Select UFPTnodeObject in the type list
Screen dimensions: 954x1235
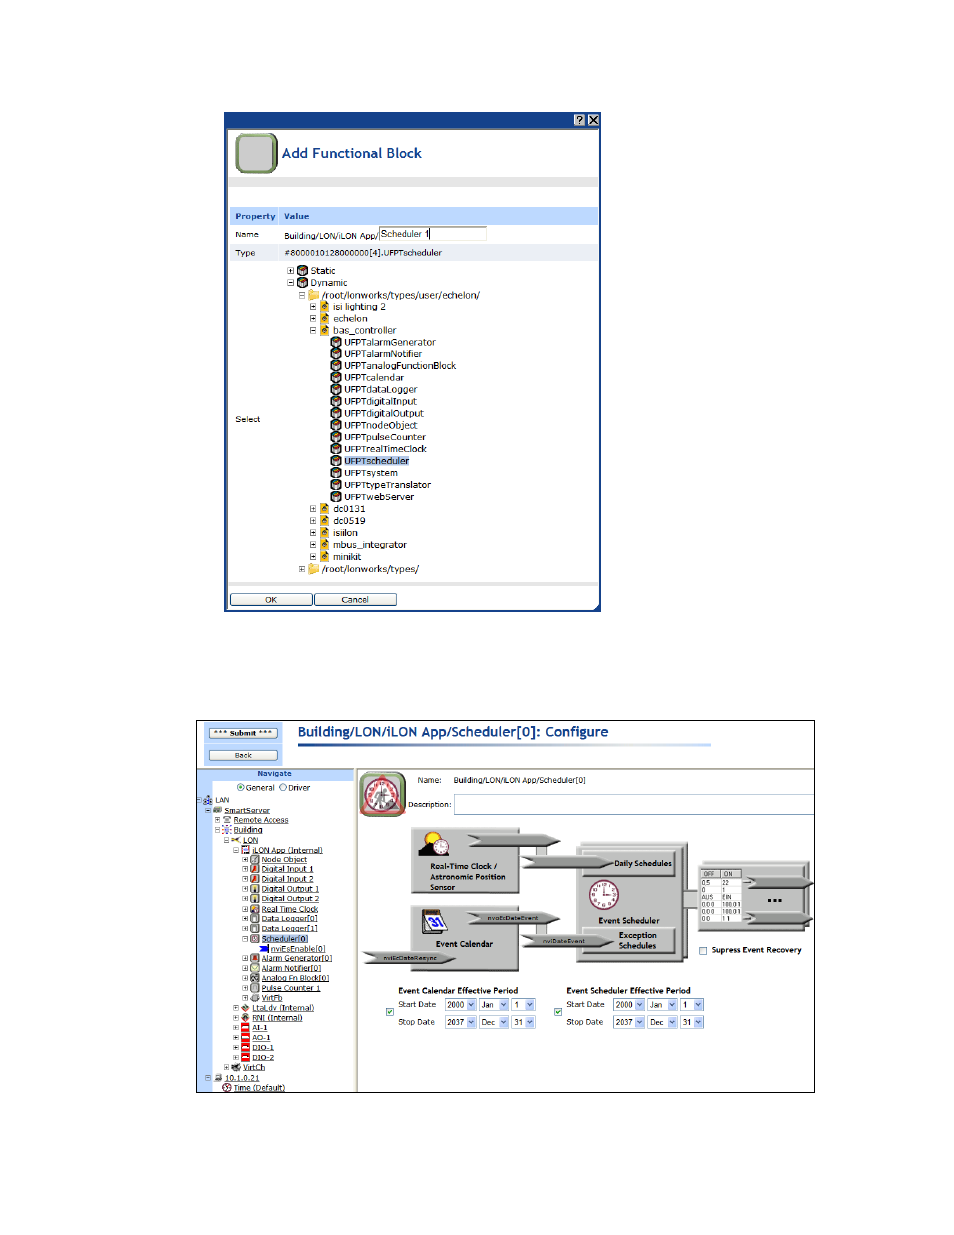coord(380,425)
